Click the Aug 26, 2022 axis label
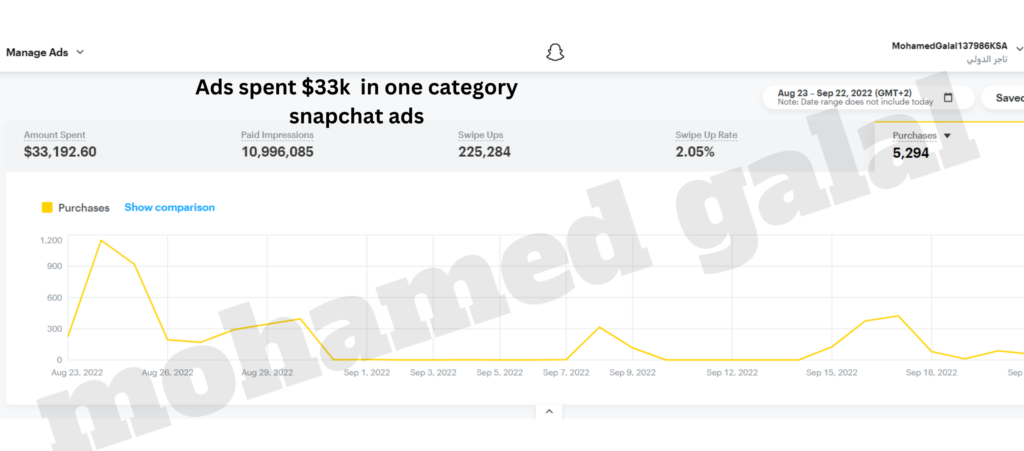The image size is (1024, 451). [165, 372]
